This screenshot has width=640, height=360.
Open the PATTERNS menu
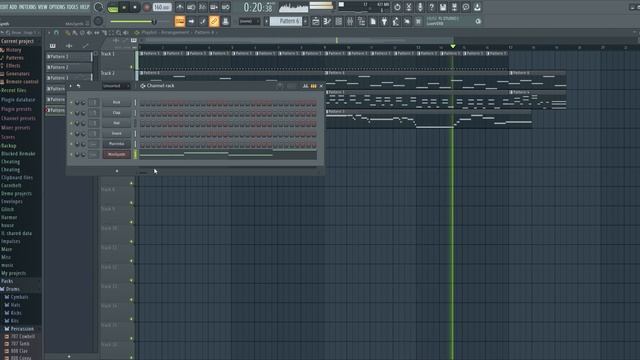coord(27,7)
